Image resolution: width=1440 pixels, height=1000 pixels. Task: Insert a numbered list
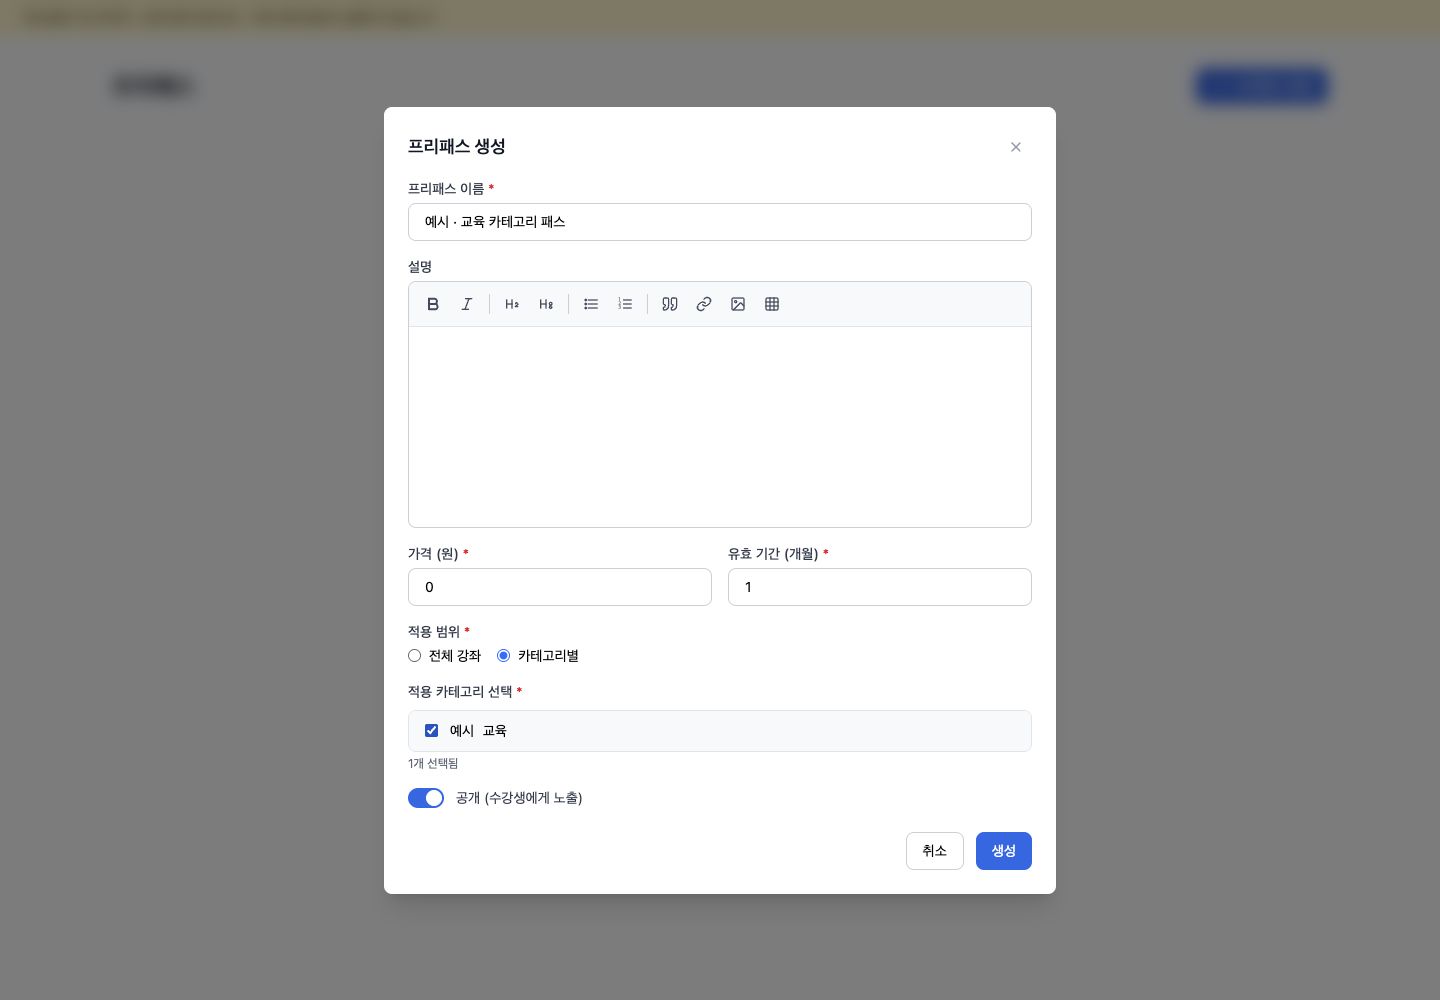(625, 304)
